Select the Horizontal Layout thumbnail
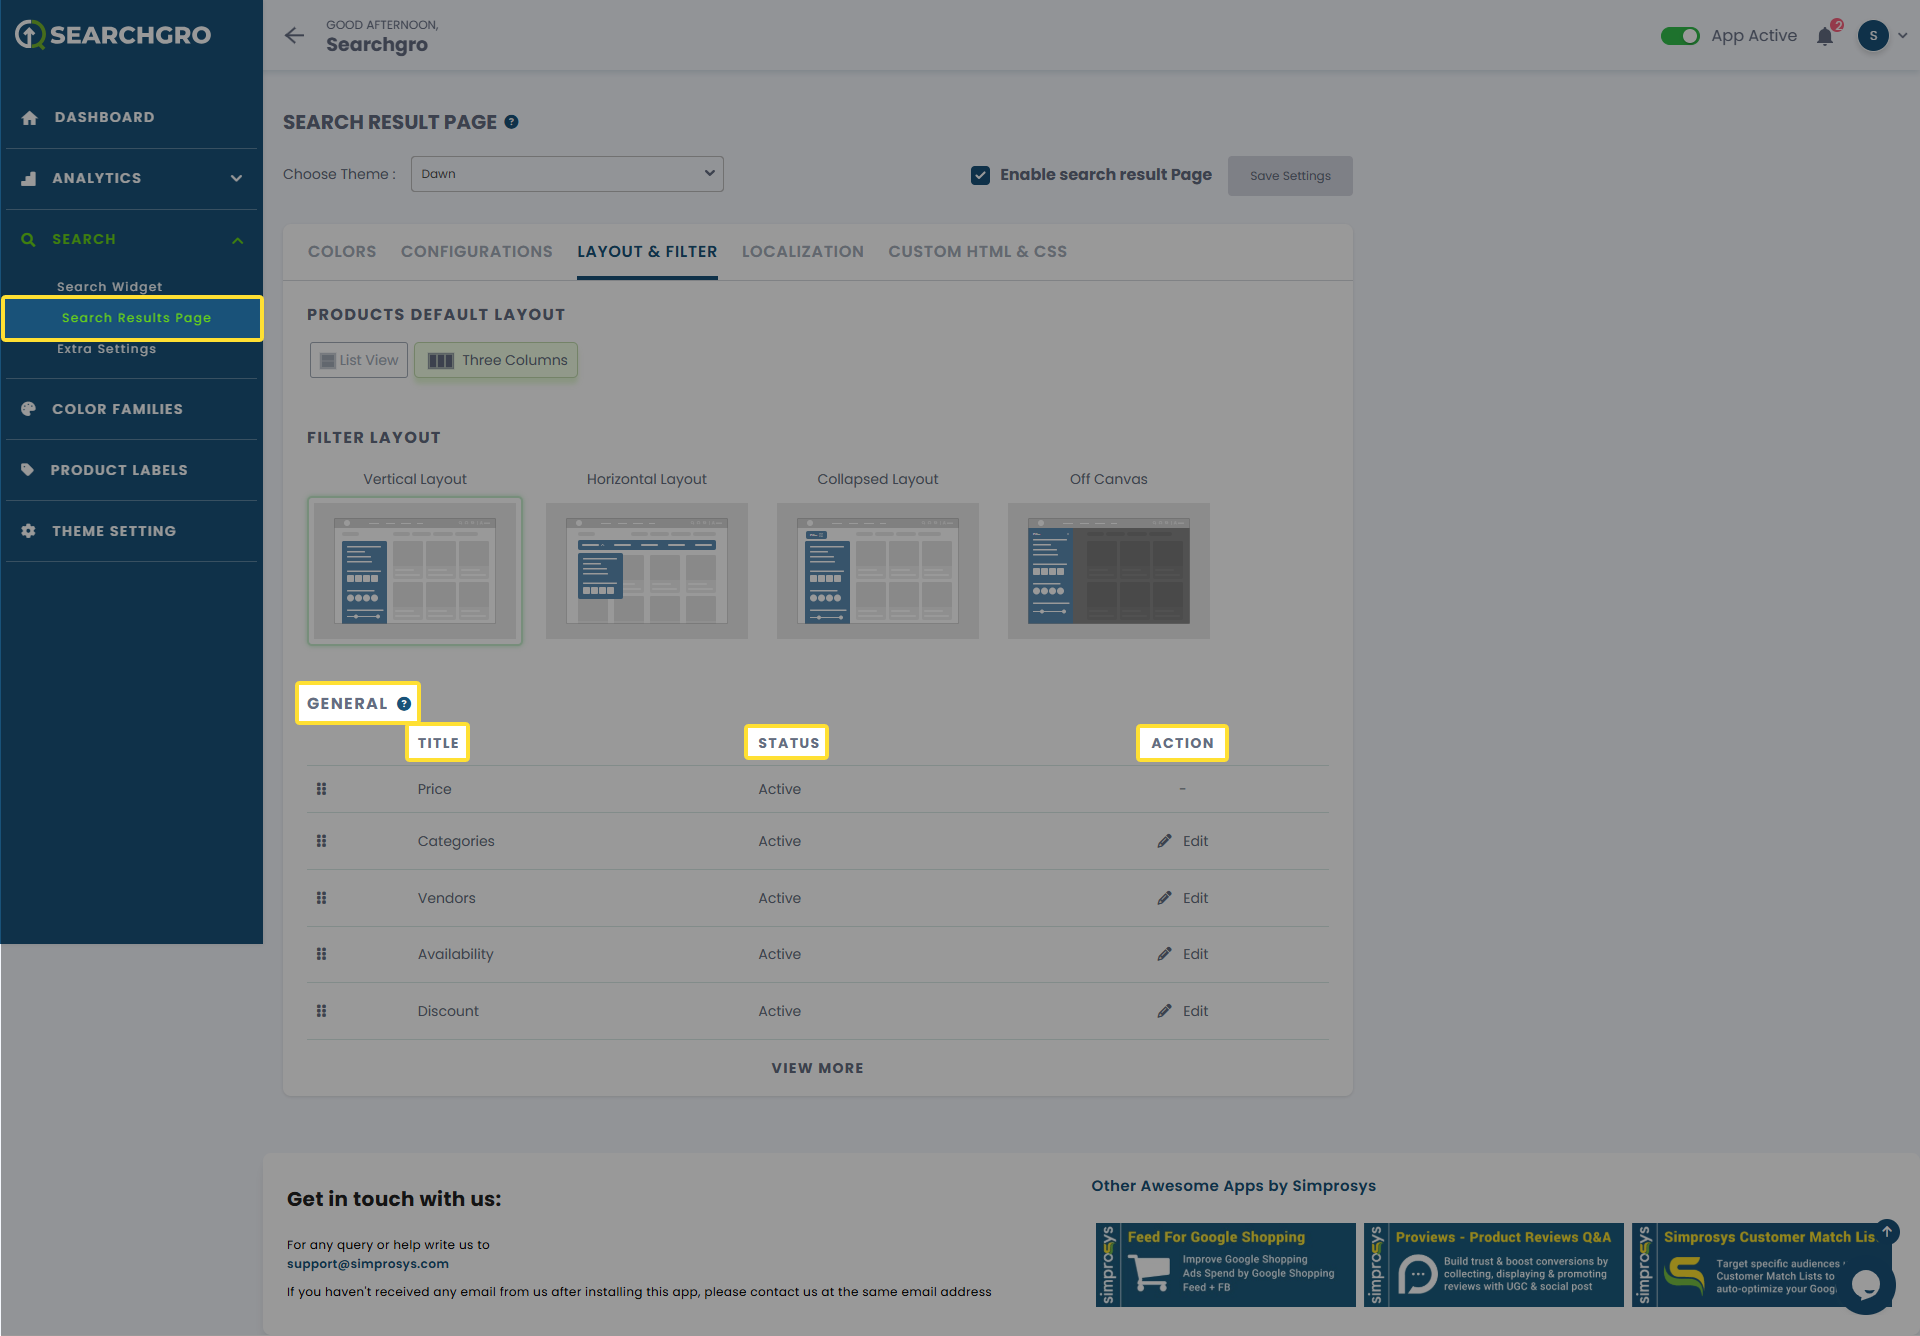The width and height of the screenshot is (1920, 1336). (x=647, y=570)
